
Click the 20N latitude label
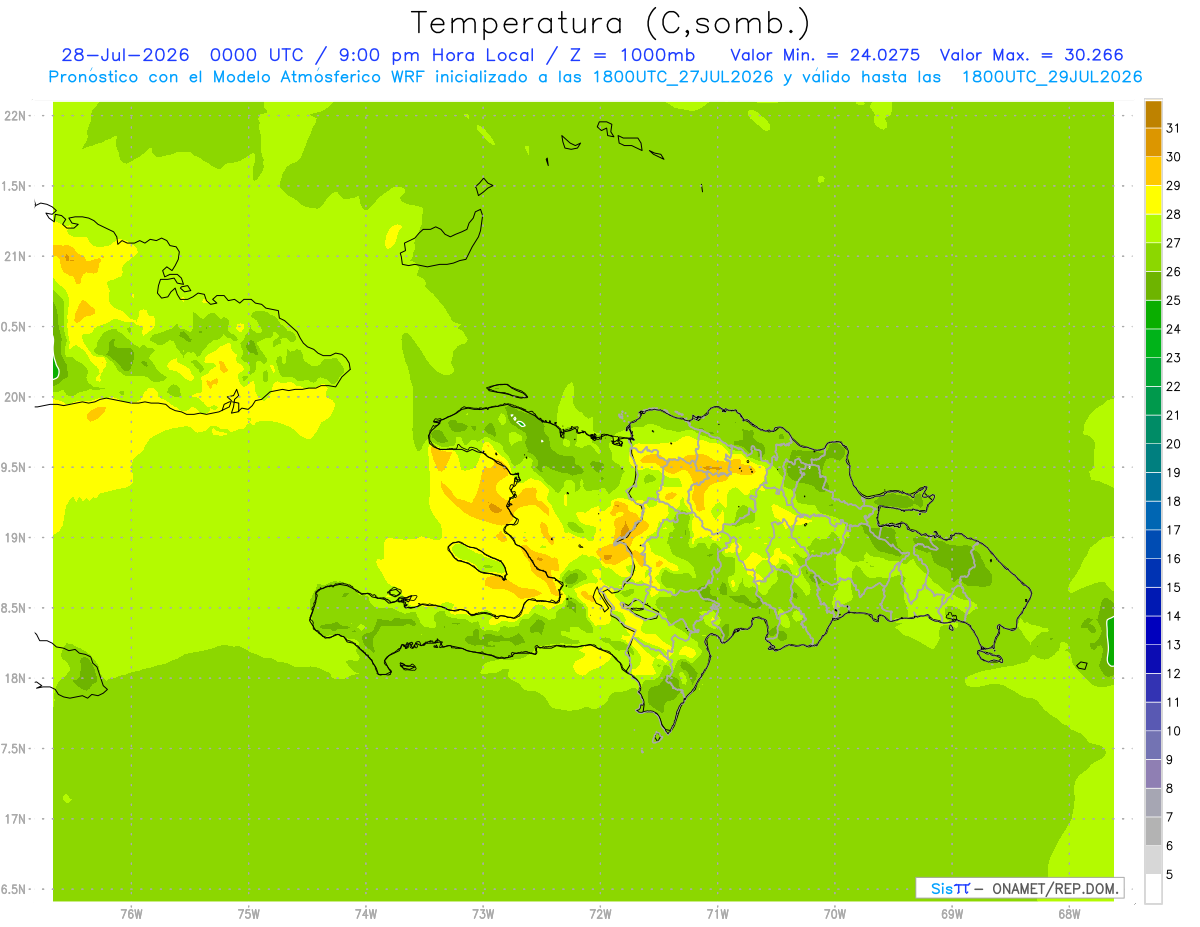pyautogui.click(x=16, y=397)
